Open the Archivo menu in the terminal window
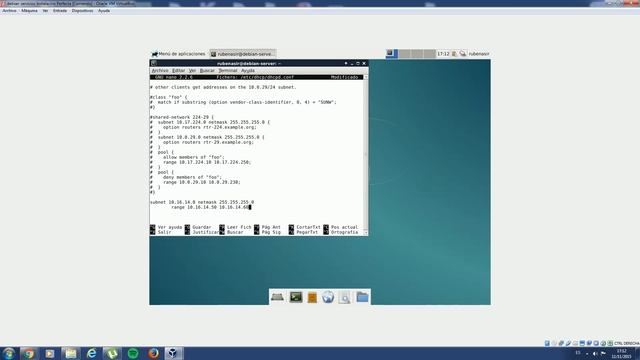The height and width of the screenshot is (360, 640). pos(160,71)
